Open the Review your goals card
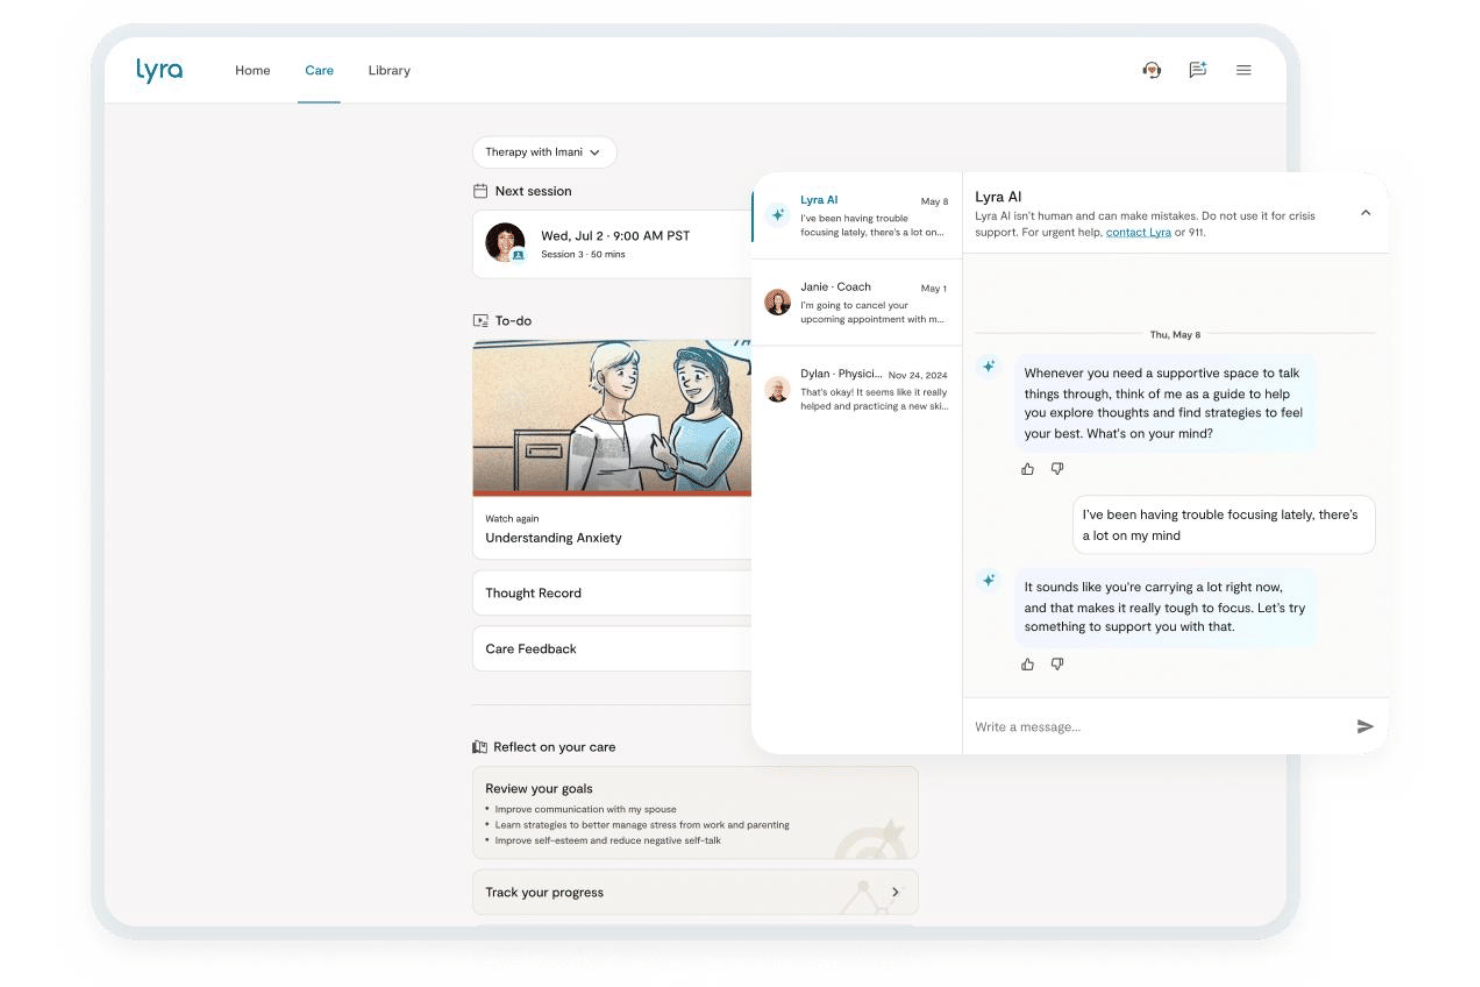The height and width of the screenshot is (987, 1480). tap(695, 813)
